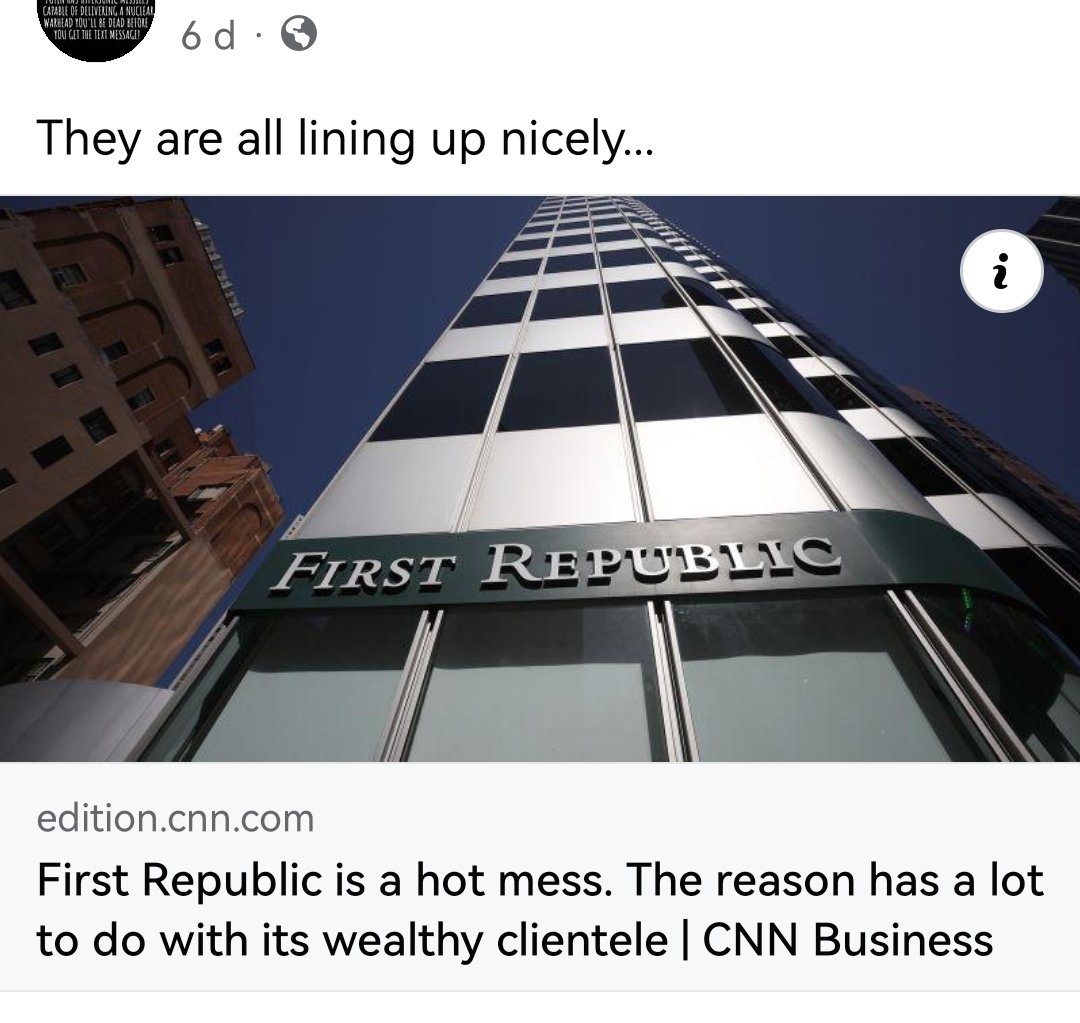Open the First Republic building preview image

(540, 479)
